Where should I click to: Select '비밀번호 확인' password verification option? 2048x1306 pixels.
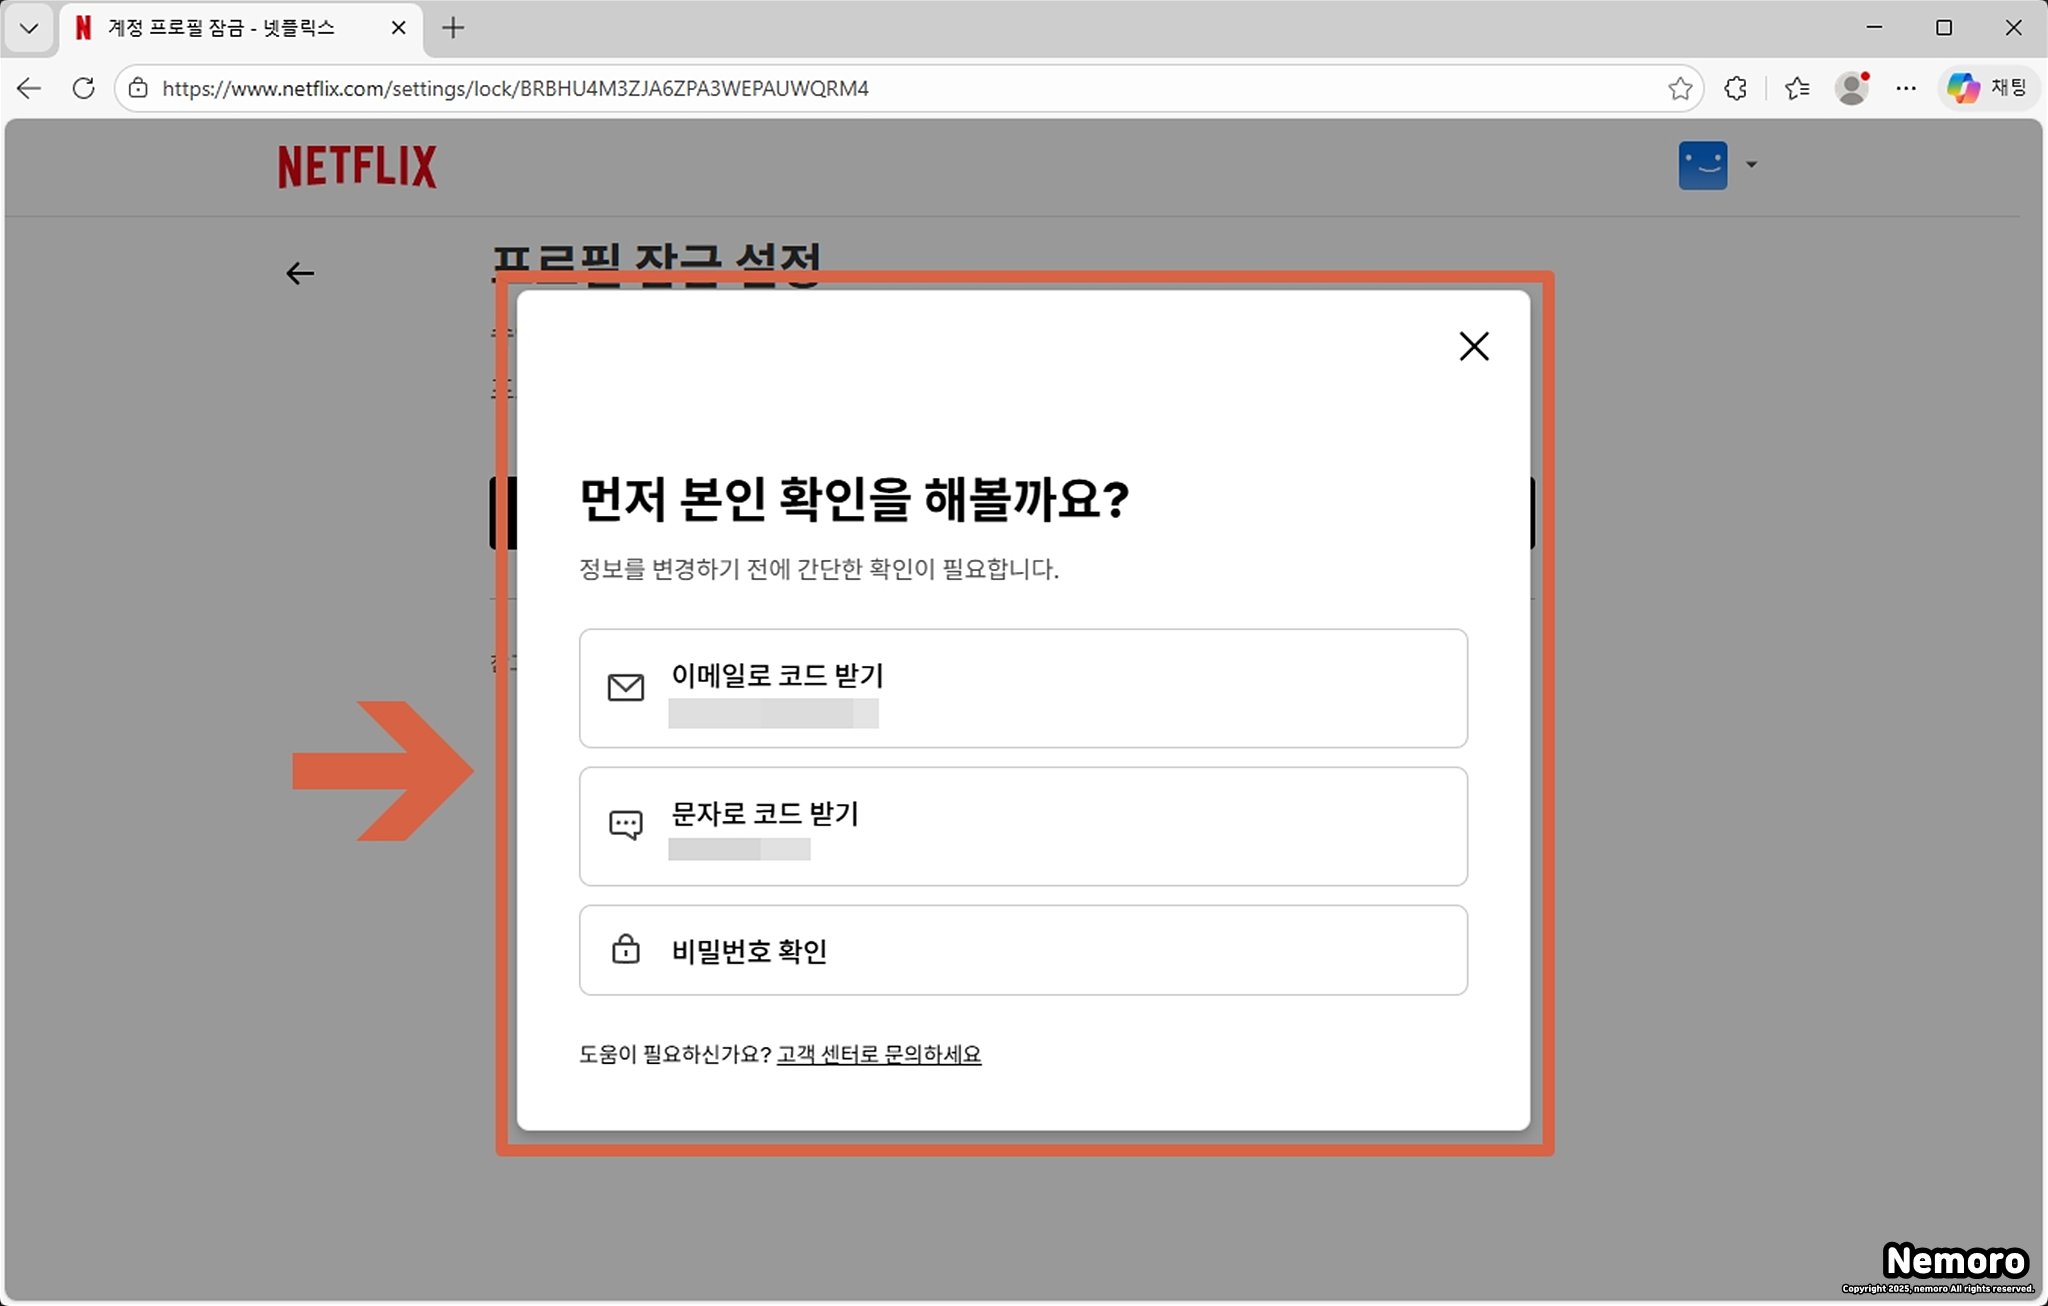pos(1022,950)
